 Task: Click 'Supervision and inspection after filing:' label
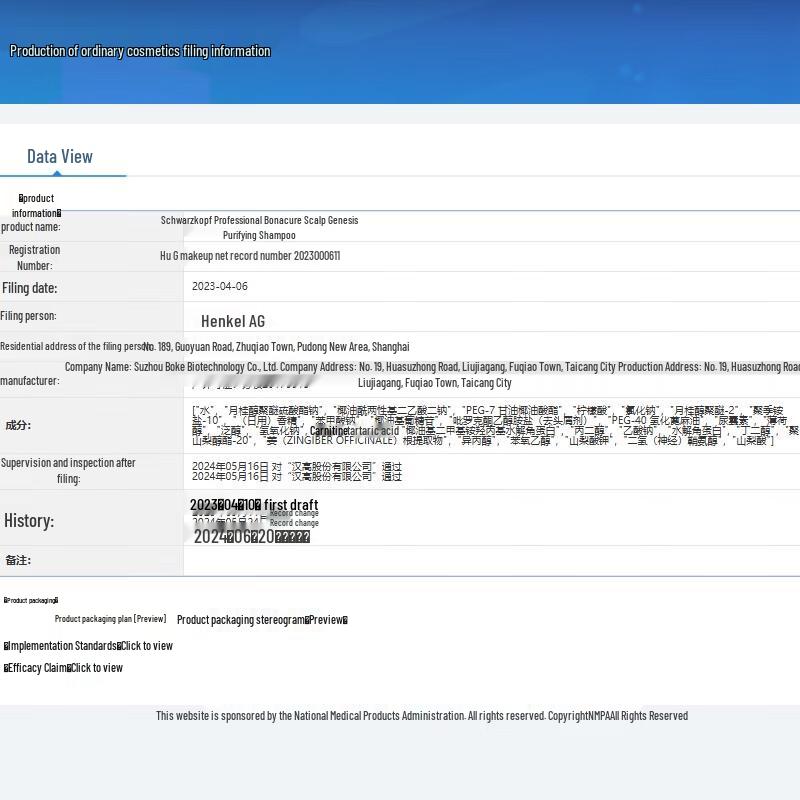tap(68, 470)
